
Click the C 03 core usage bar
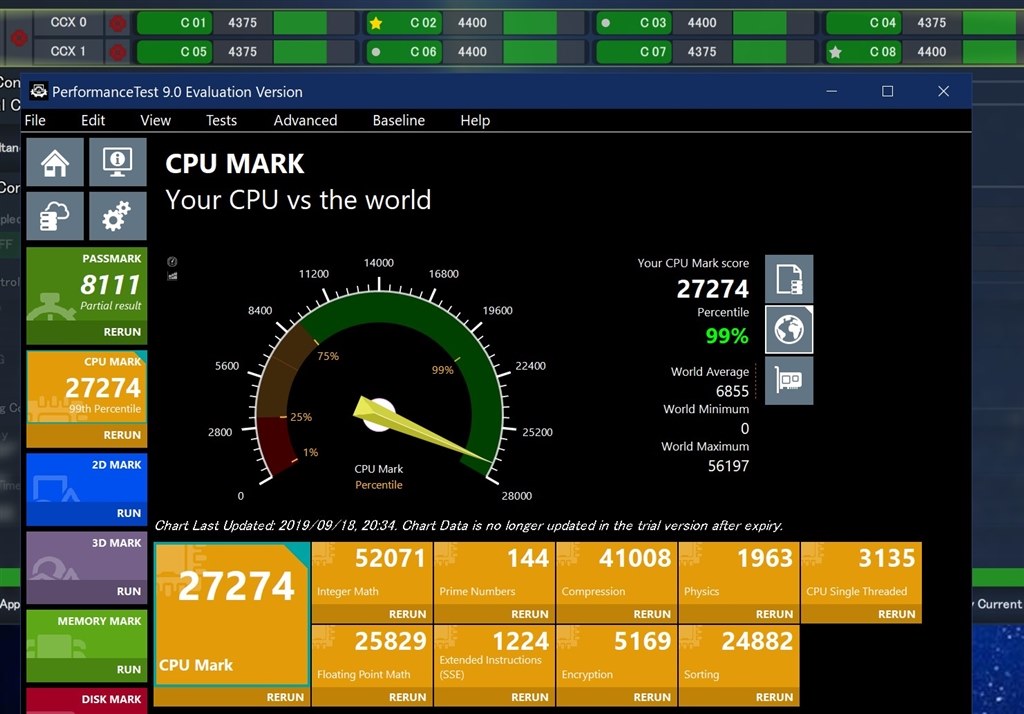coord(773,23)
